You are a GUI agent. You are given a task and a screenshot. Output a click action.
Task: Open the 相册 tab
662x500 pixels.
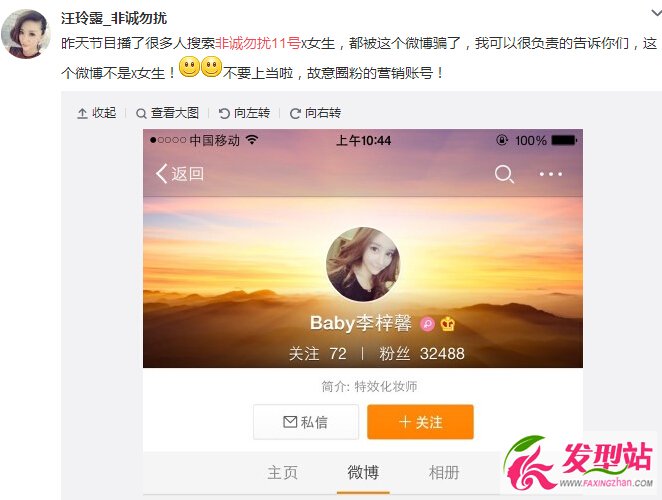(444, 472)
